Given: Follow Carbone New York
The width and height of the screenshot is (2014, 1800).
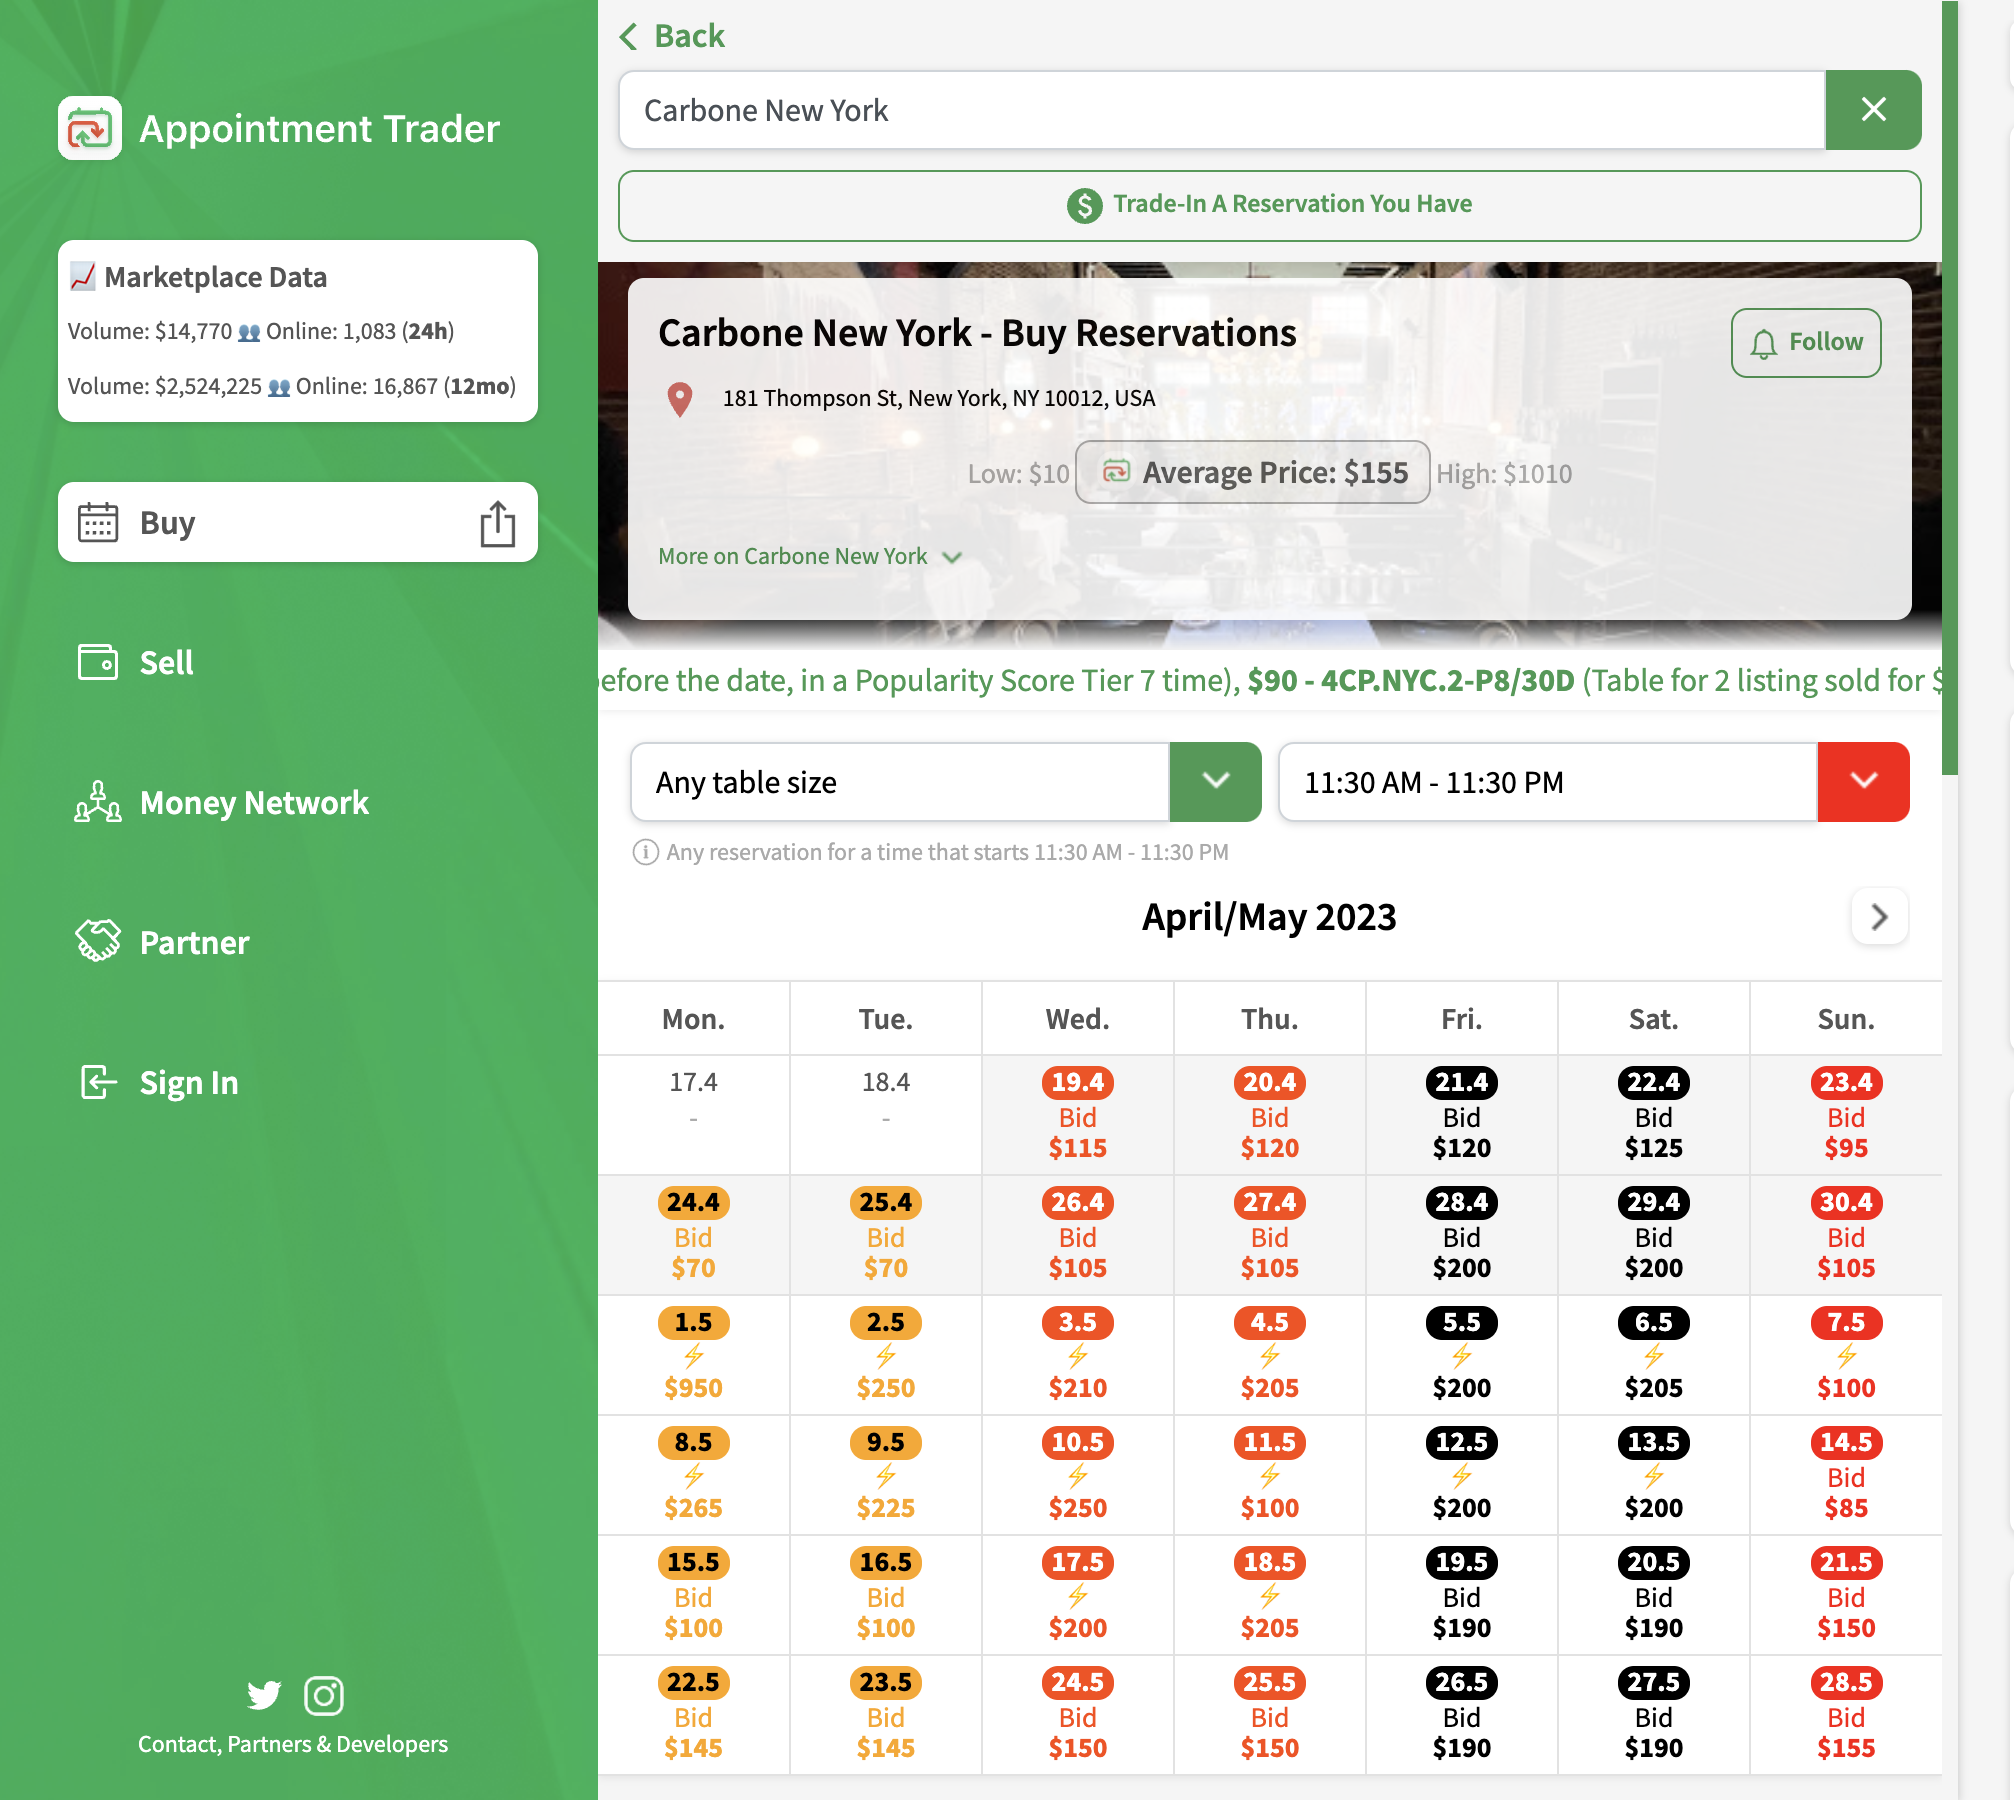Looking at the screenshot, I should 1806,343.
